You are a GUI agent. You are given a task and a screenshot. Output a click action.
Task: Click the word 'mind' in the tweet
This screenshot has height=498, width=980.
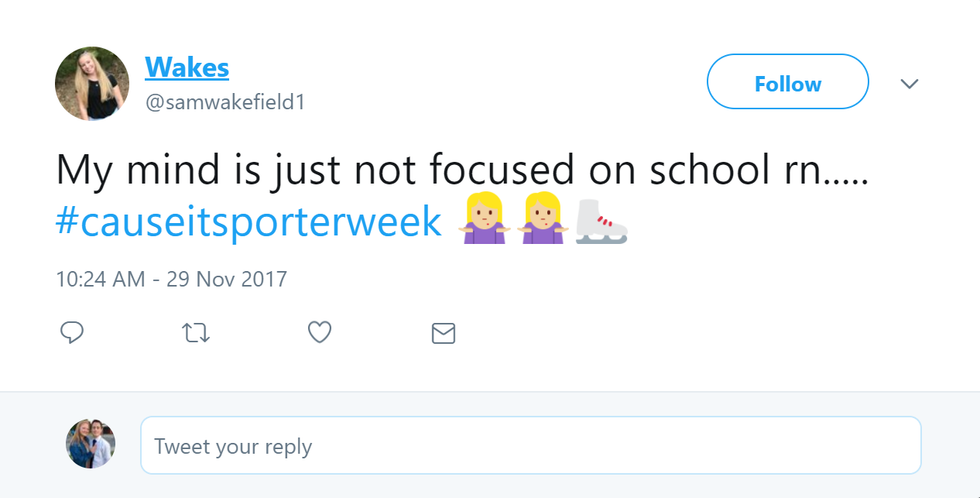[168, 170]
